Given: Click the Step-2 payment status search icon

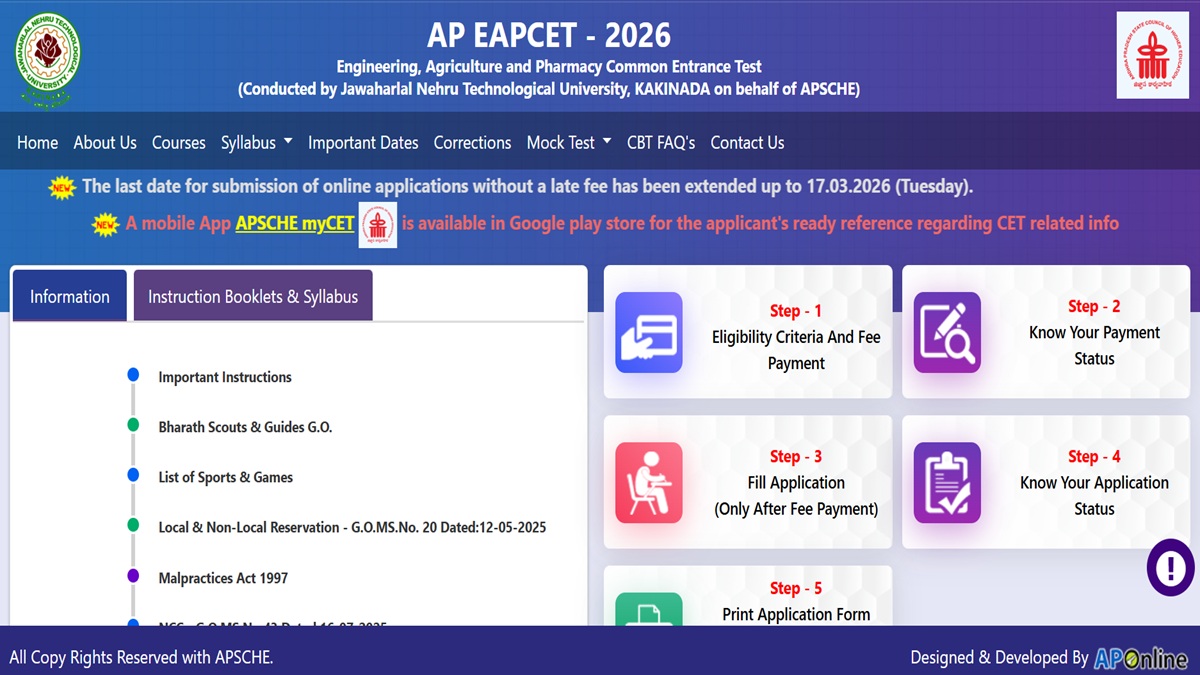Looking at the screenshot, I should (947, 332).
